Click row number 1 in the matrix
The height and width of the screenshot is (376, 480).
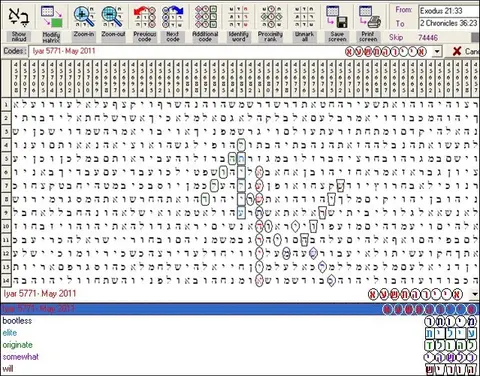click(6, 104)
